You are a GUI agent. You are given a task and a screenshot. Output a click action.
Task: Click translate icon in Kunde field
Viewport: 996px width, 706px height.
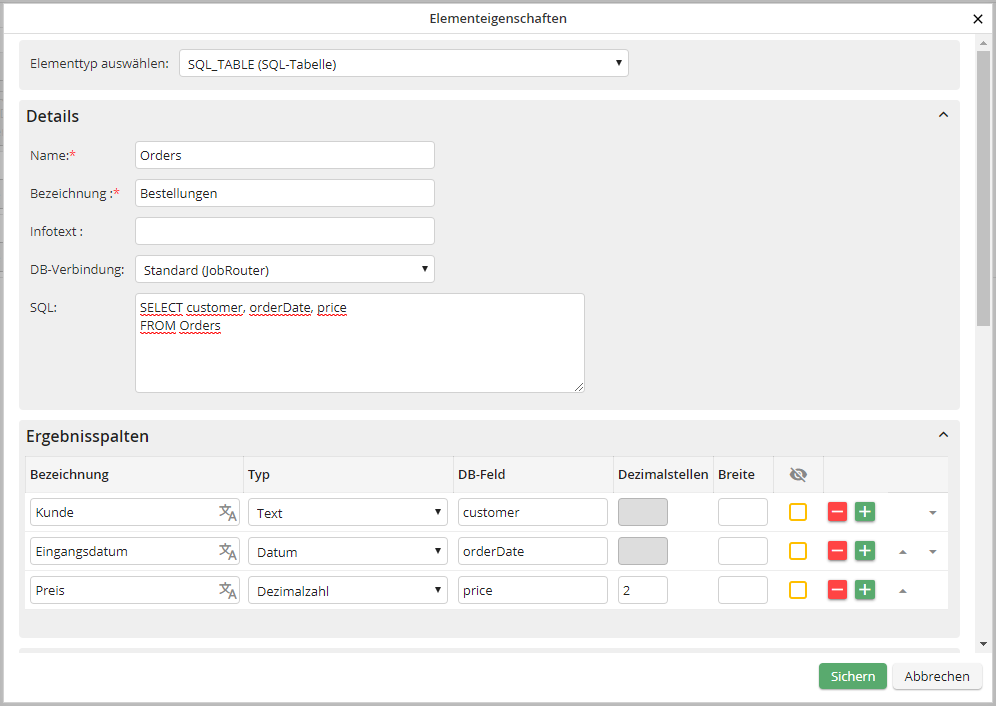pyautogui.click(x=228, y=513)
